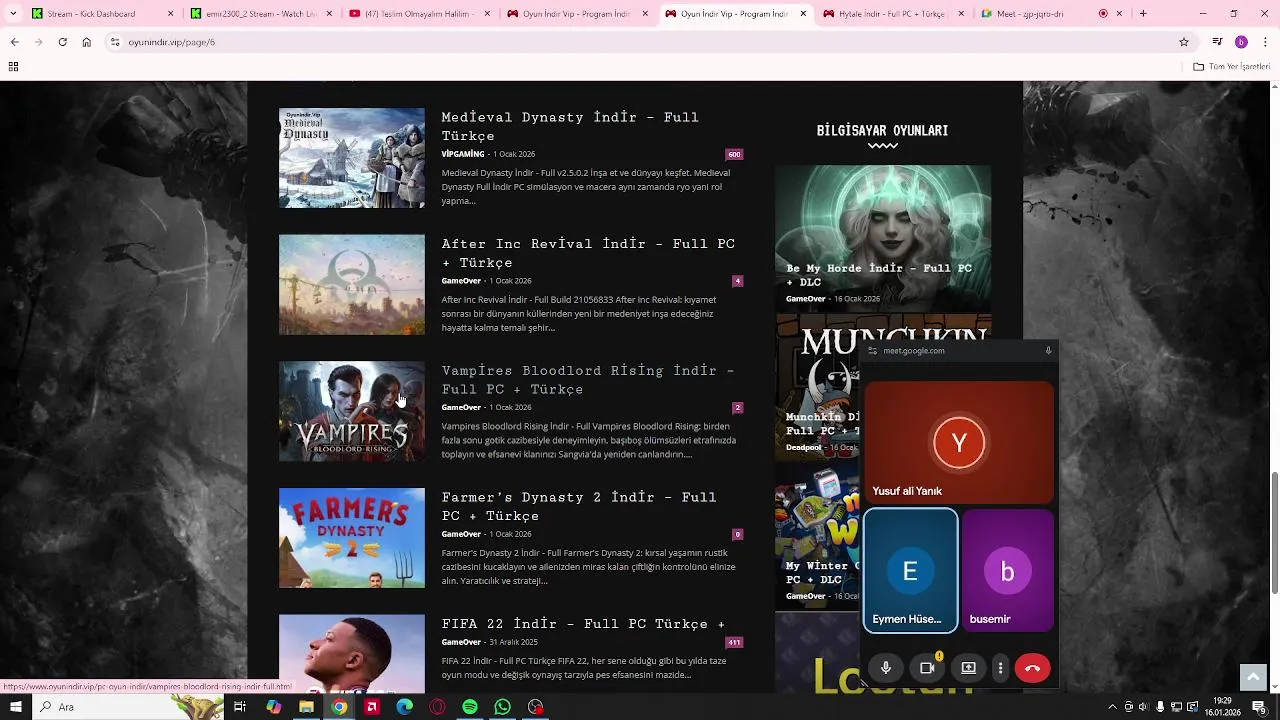The height and width of the screenshot is (720, 1280).
Task: Open 'Medieval Dynasty İndir - Full Türkçe' article
Action: pos(570,126)
